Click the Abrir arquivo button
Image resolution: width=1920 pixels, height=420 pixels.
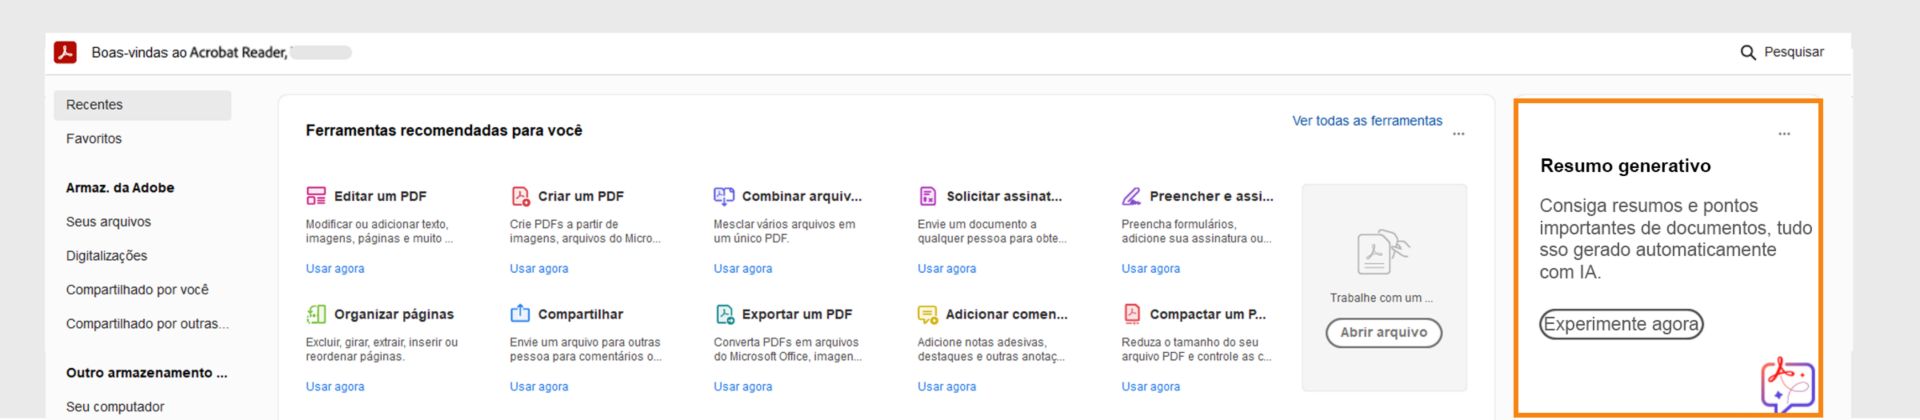(1384, 333)
